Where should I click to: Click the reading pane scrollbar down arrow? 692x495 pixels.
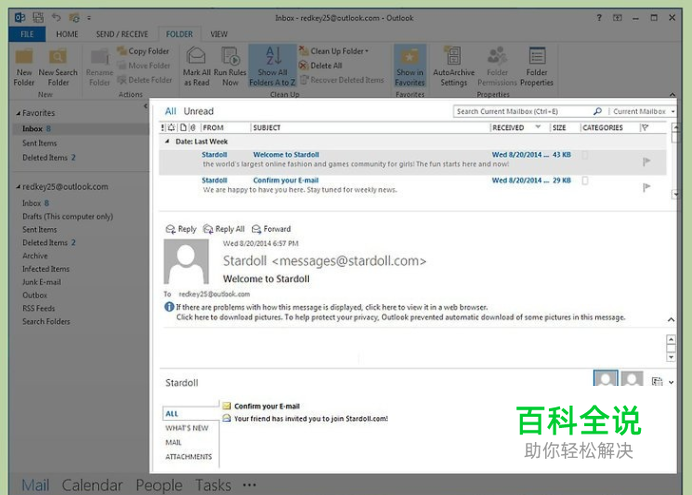[671, 357]
